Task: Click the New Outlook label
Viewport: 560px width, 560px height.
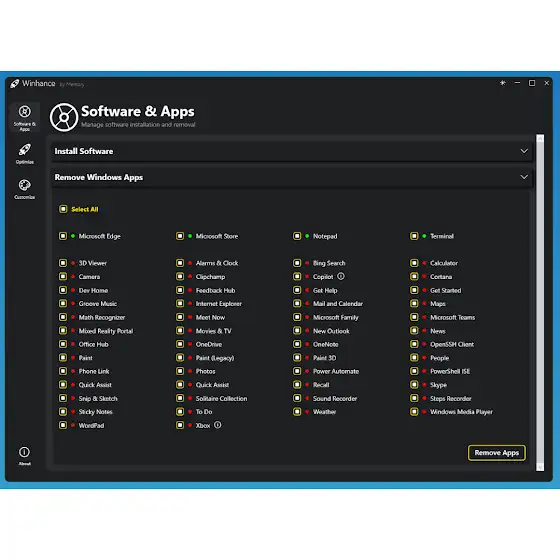Action: coord(331,331)
